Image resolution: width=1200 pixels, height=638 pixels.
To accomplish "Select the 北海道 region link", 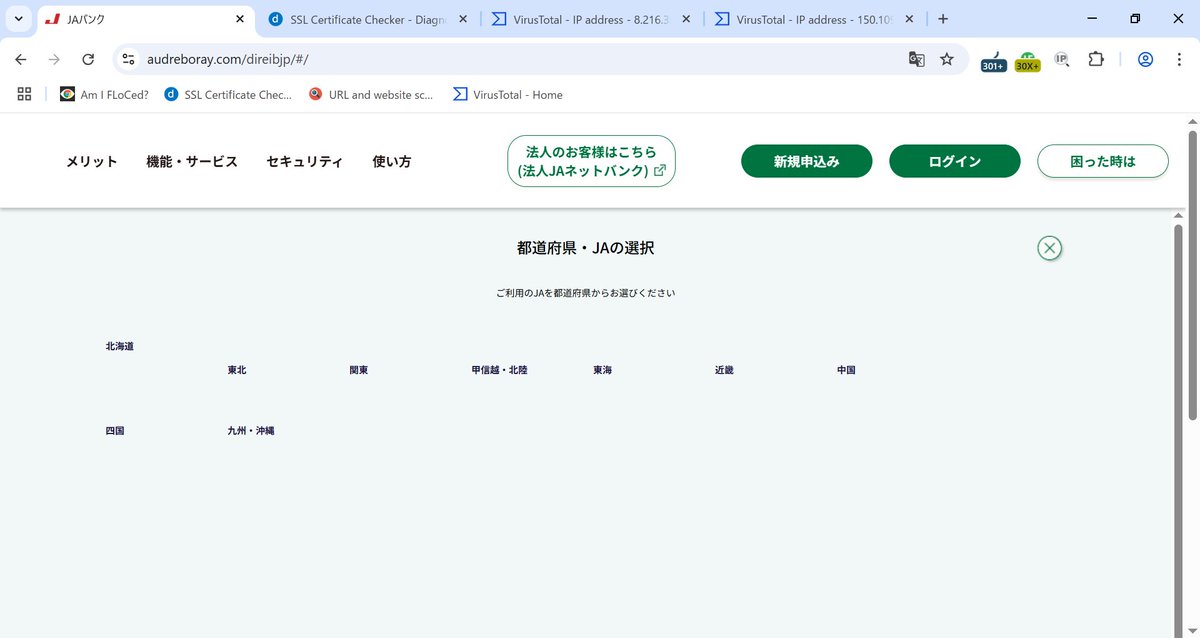I will tap(118, 346).
